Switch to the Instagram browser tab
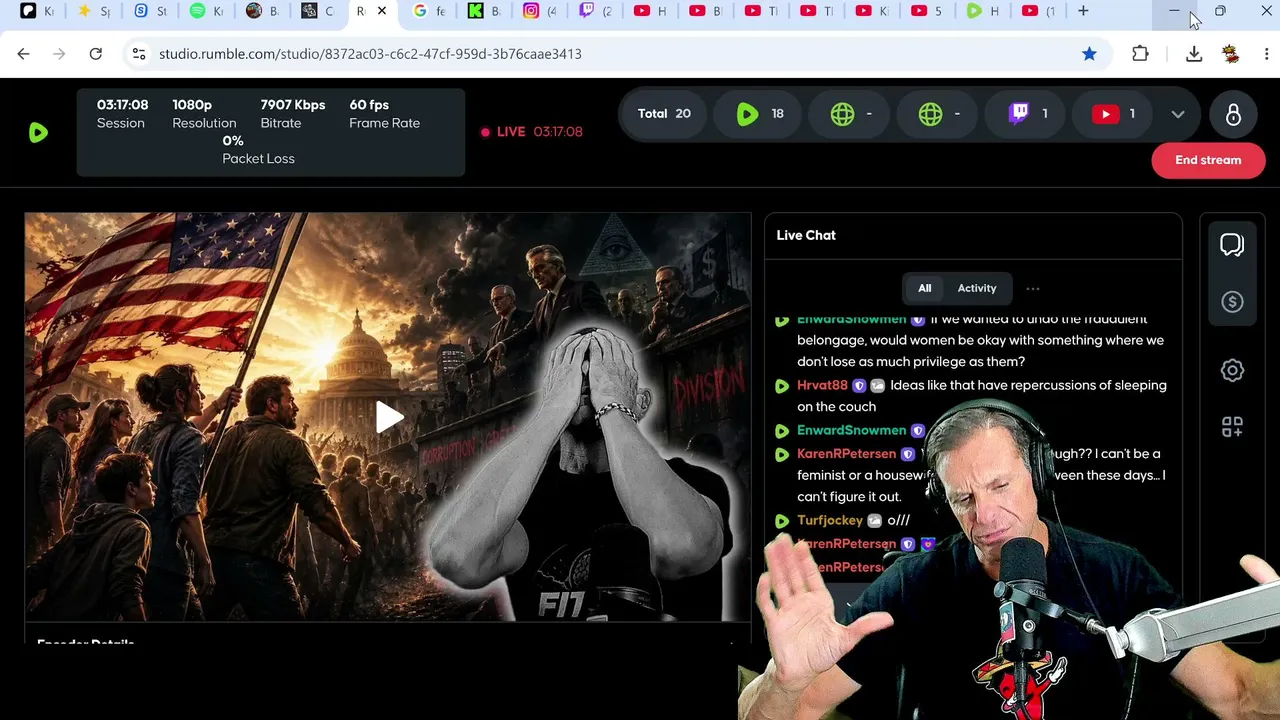Screen dimensions: 1280x720 click(540, 11)
